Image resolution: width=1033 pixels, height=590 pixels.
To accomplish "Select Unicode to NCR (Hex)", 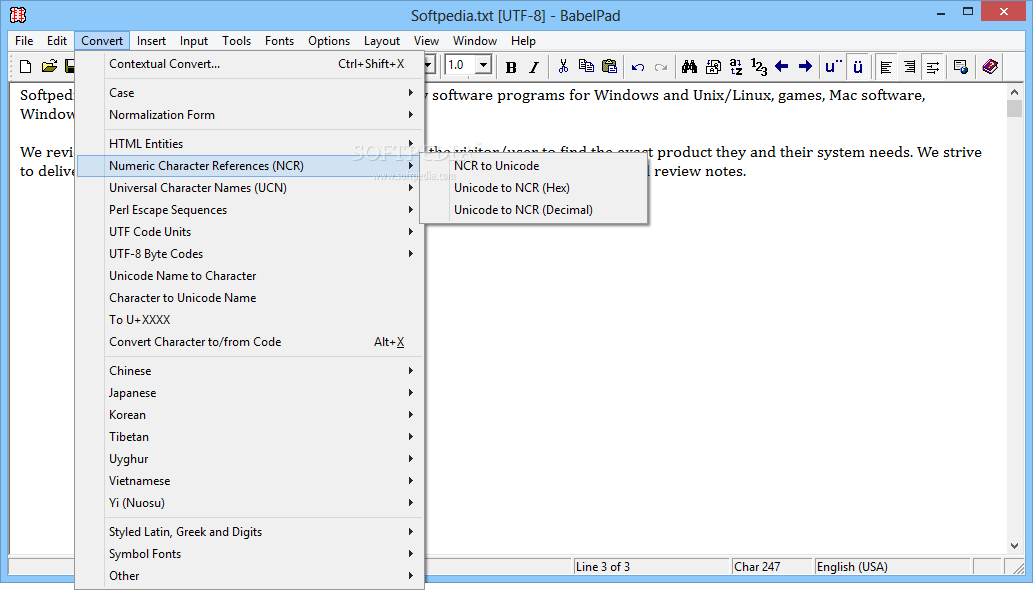I will 534,188.
